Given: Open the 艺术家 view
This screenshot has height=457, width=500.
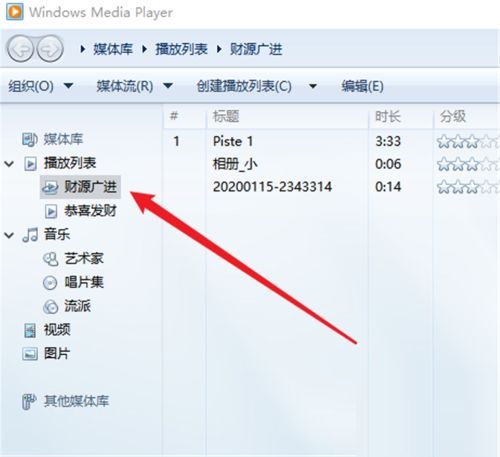Looking at the screenshot, I should tap(84, 259).
